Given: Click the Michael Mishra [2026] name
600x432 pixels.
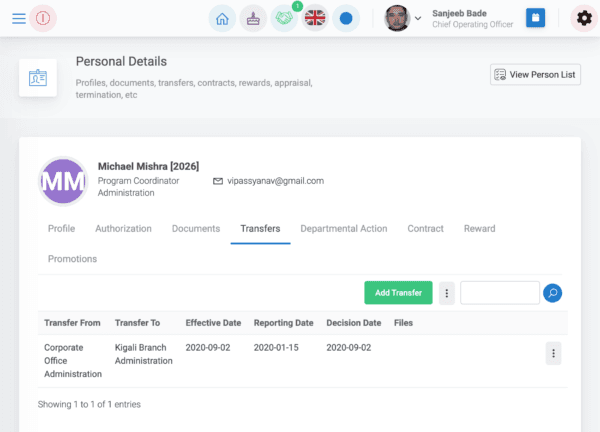Looking at the screenshot, I should point(148,166).
